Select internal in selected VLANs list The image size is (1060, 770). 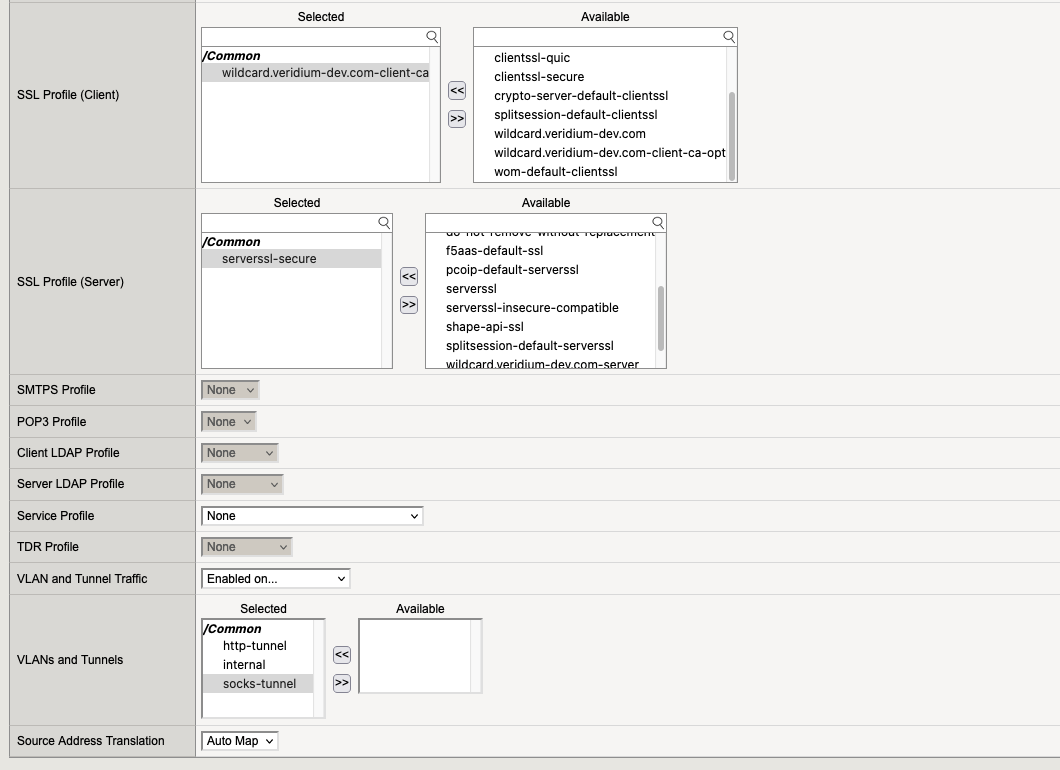point(244,665)
